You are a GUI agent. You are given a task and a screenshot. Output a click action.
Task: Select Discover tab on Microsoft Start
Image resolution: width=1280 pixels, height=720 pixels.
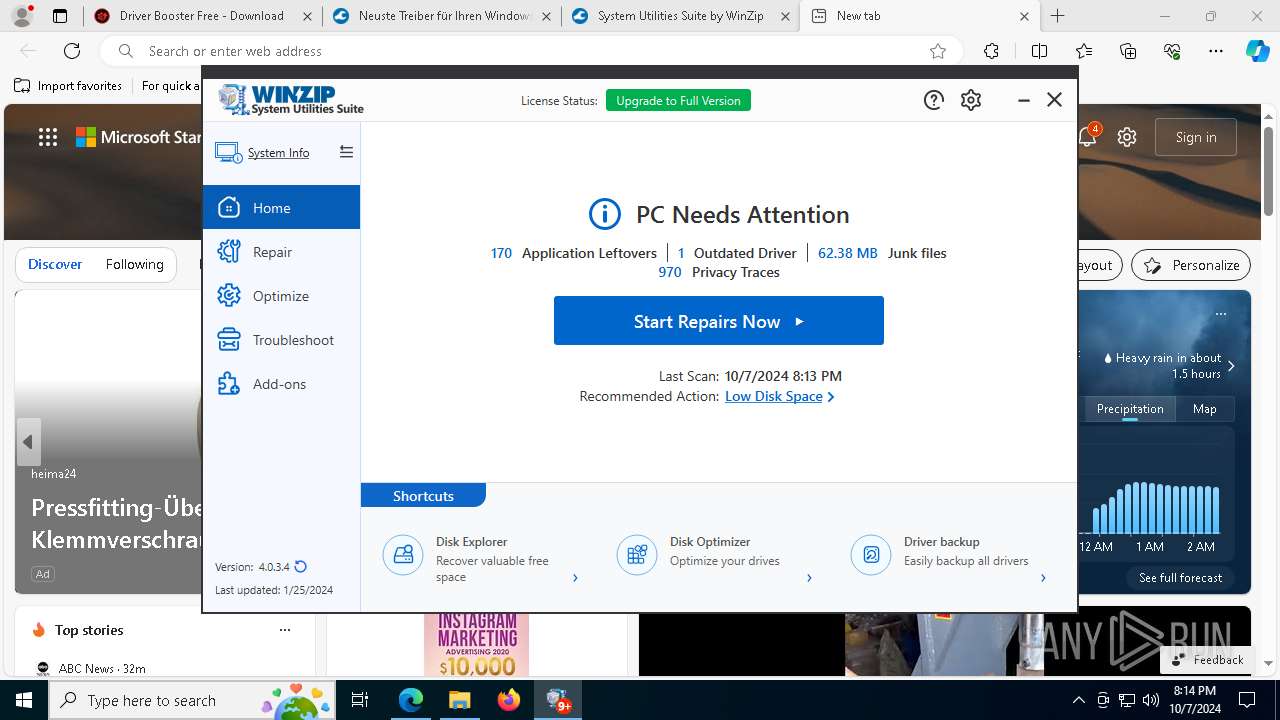(x=55, y=264)
